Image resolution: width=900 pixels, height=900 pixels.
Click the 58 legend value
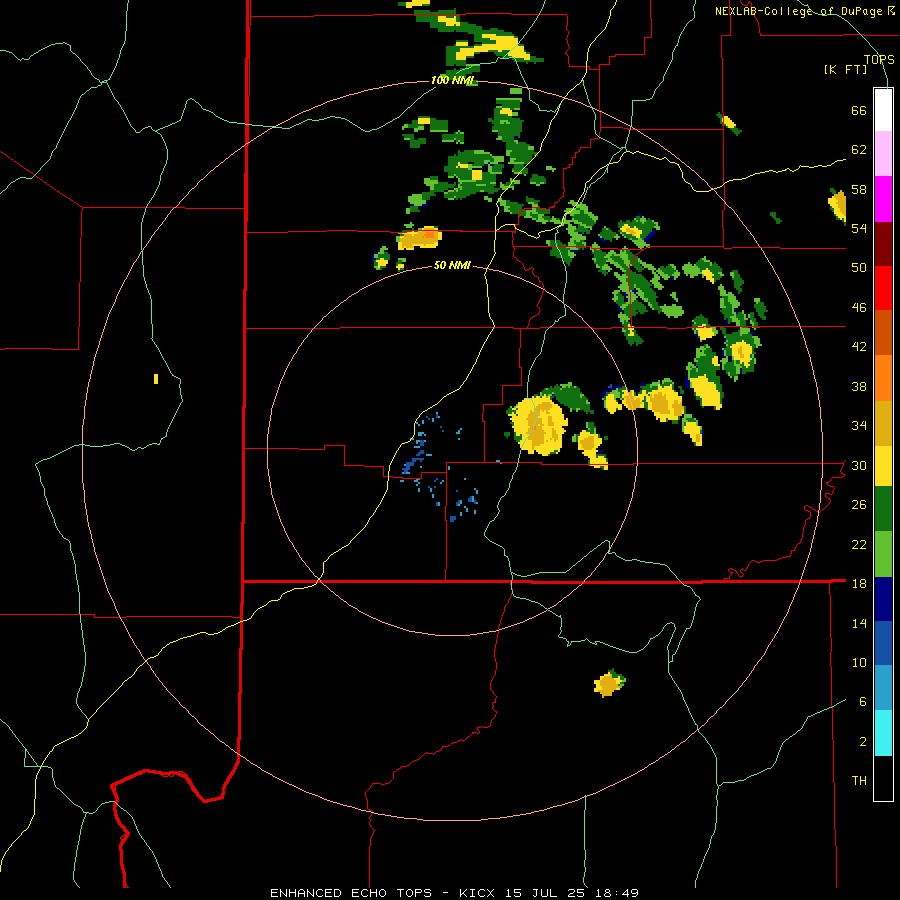pyautogui.click(x=859, y=189)
